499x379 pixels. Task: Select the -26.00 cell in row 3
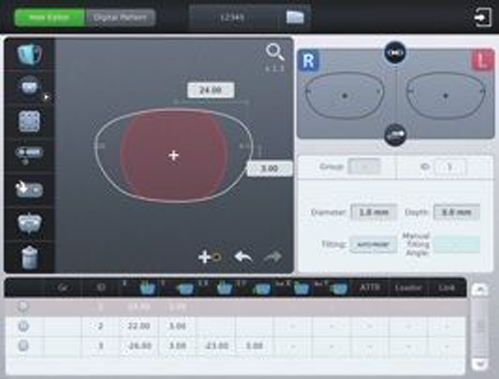139,346
